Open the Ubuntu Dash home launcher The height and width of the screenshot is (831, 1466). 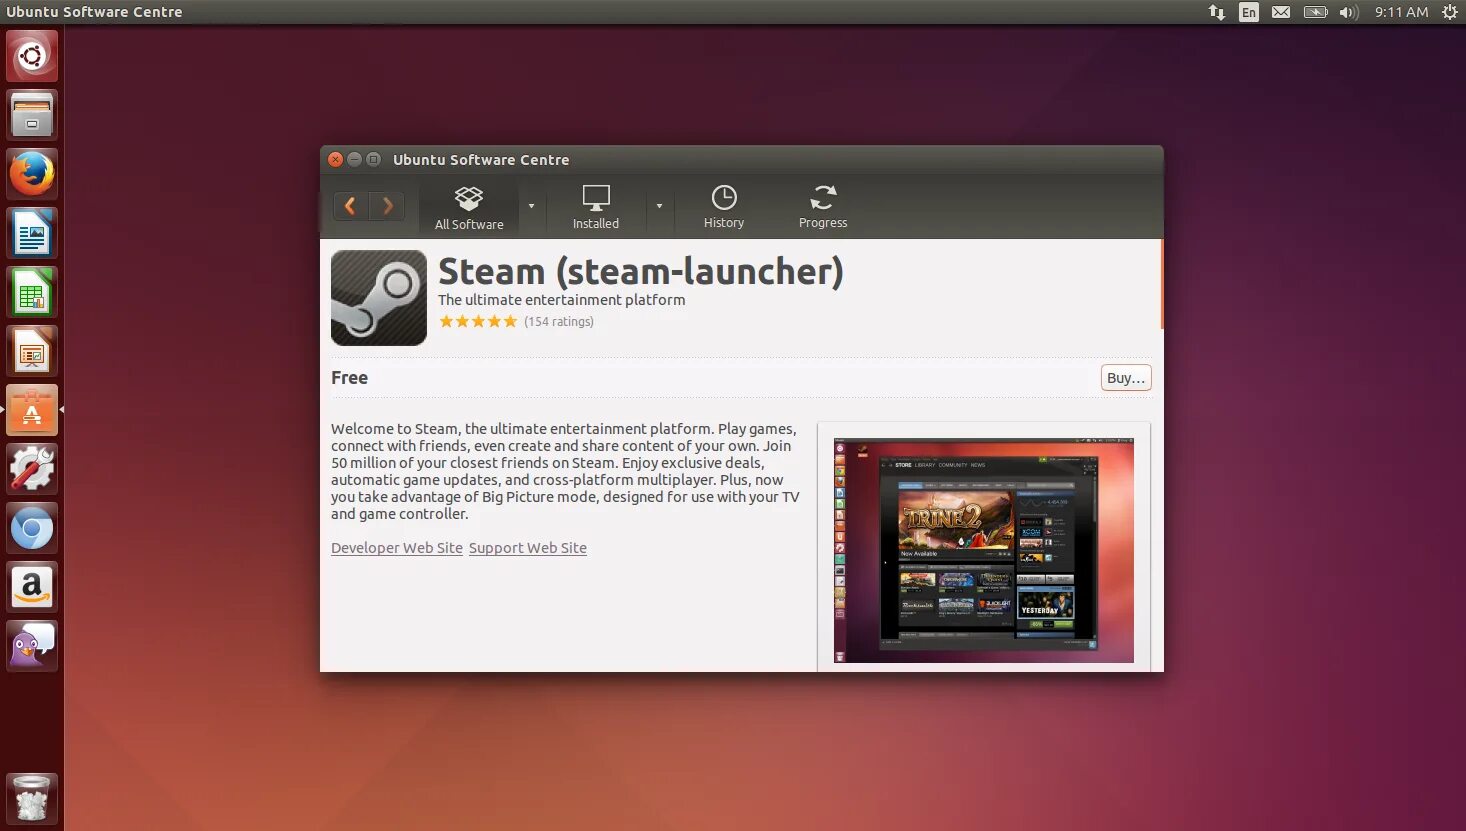[32, 56]
